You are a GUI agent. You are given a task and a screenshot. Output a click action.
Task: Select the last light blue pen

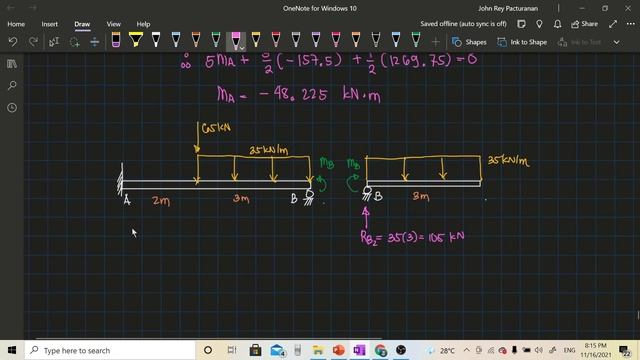click(x=396, y=40)
